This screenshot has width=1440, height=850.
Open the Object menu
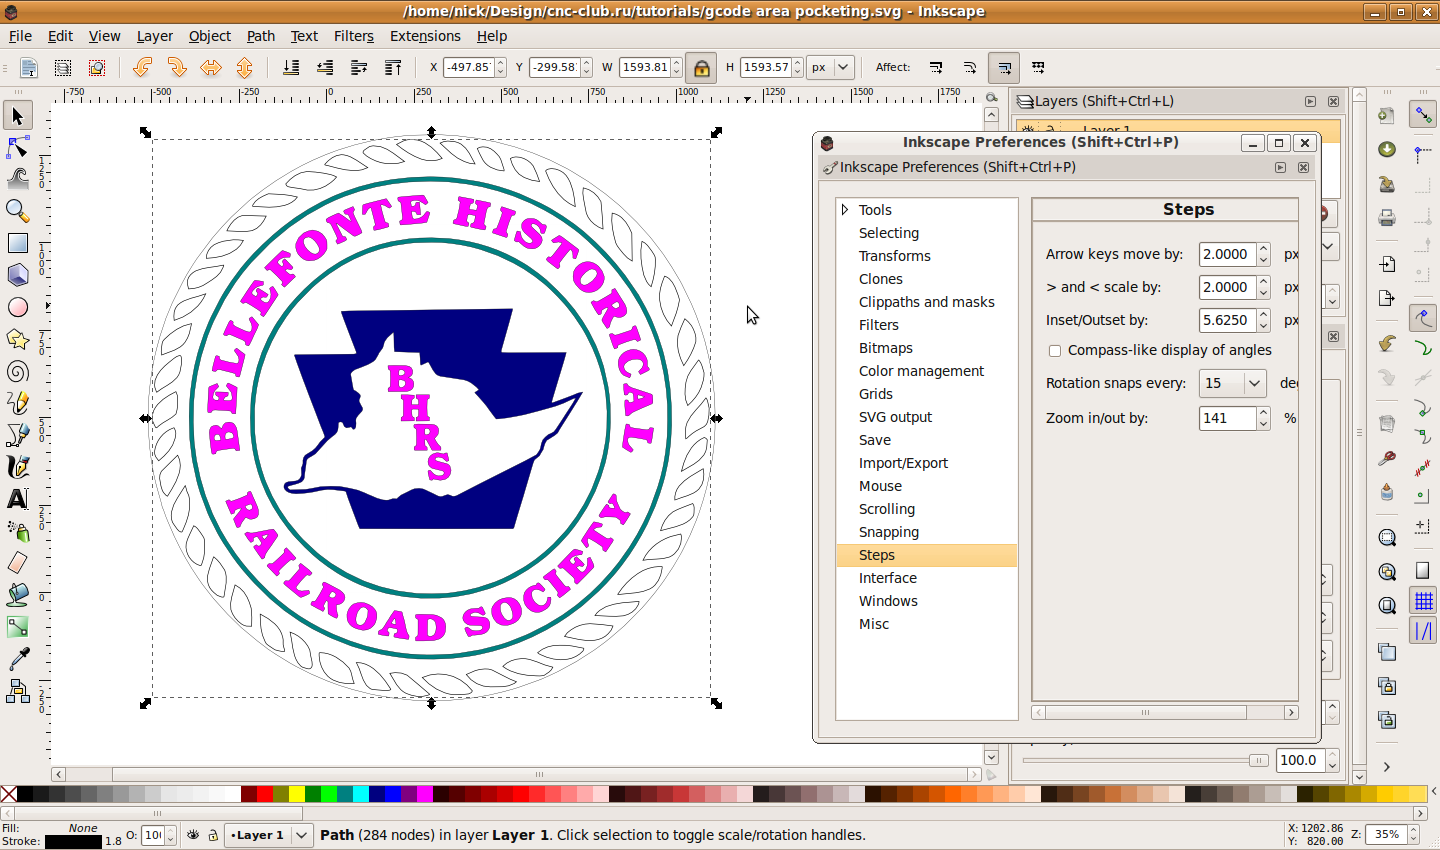tap(210, 36)
